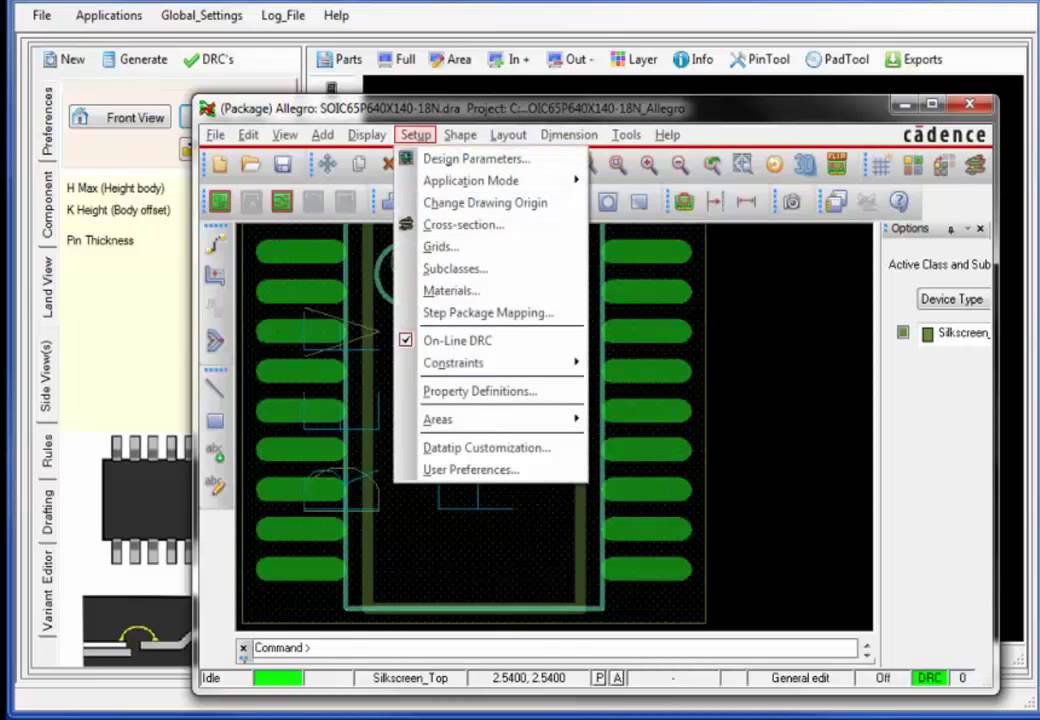Click the 3D viewer icon

(805, 164)
